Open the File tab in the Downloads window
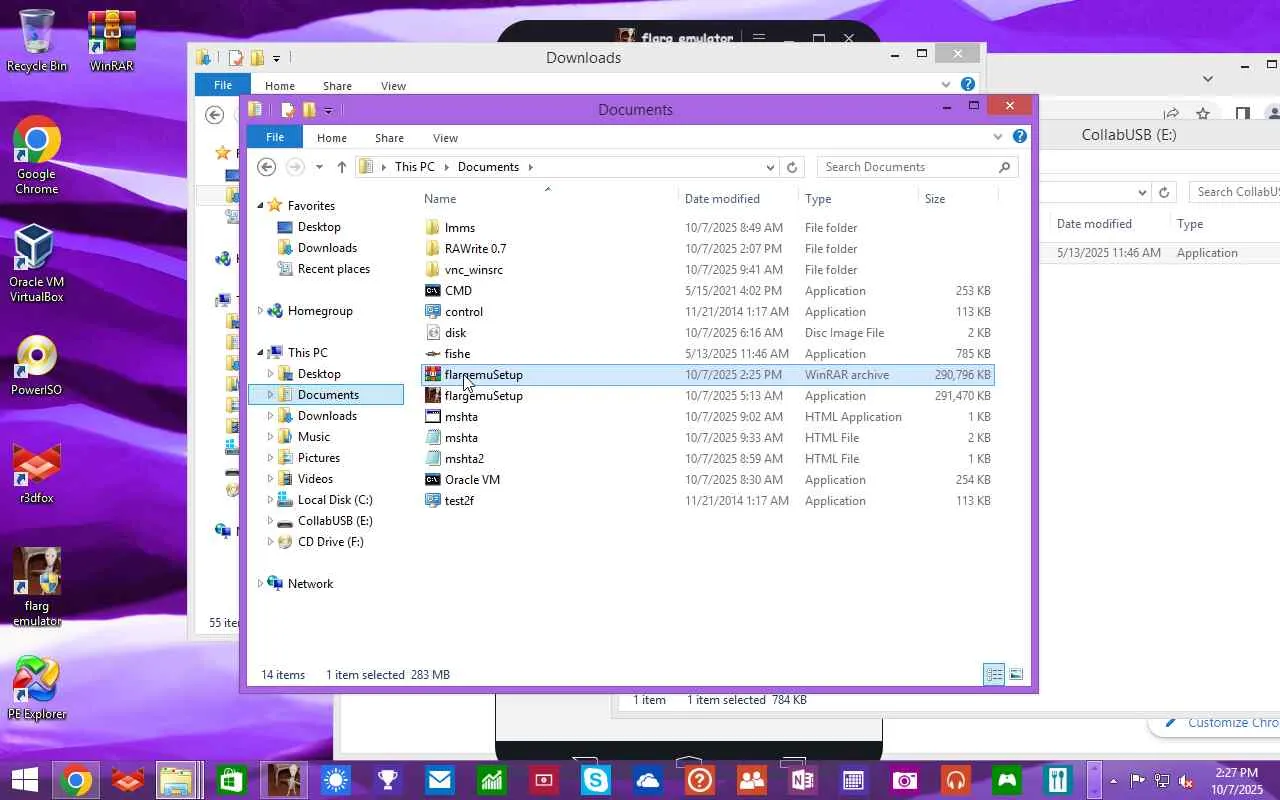 (x=222, y=86)
